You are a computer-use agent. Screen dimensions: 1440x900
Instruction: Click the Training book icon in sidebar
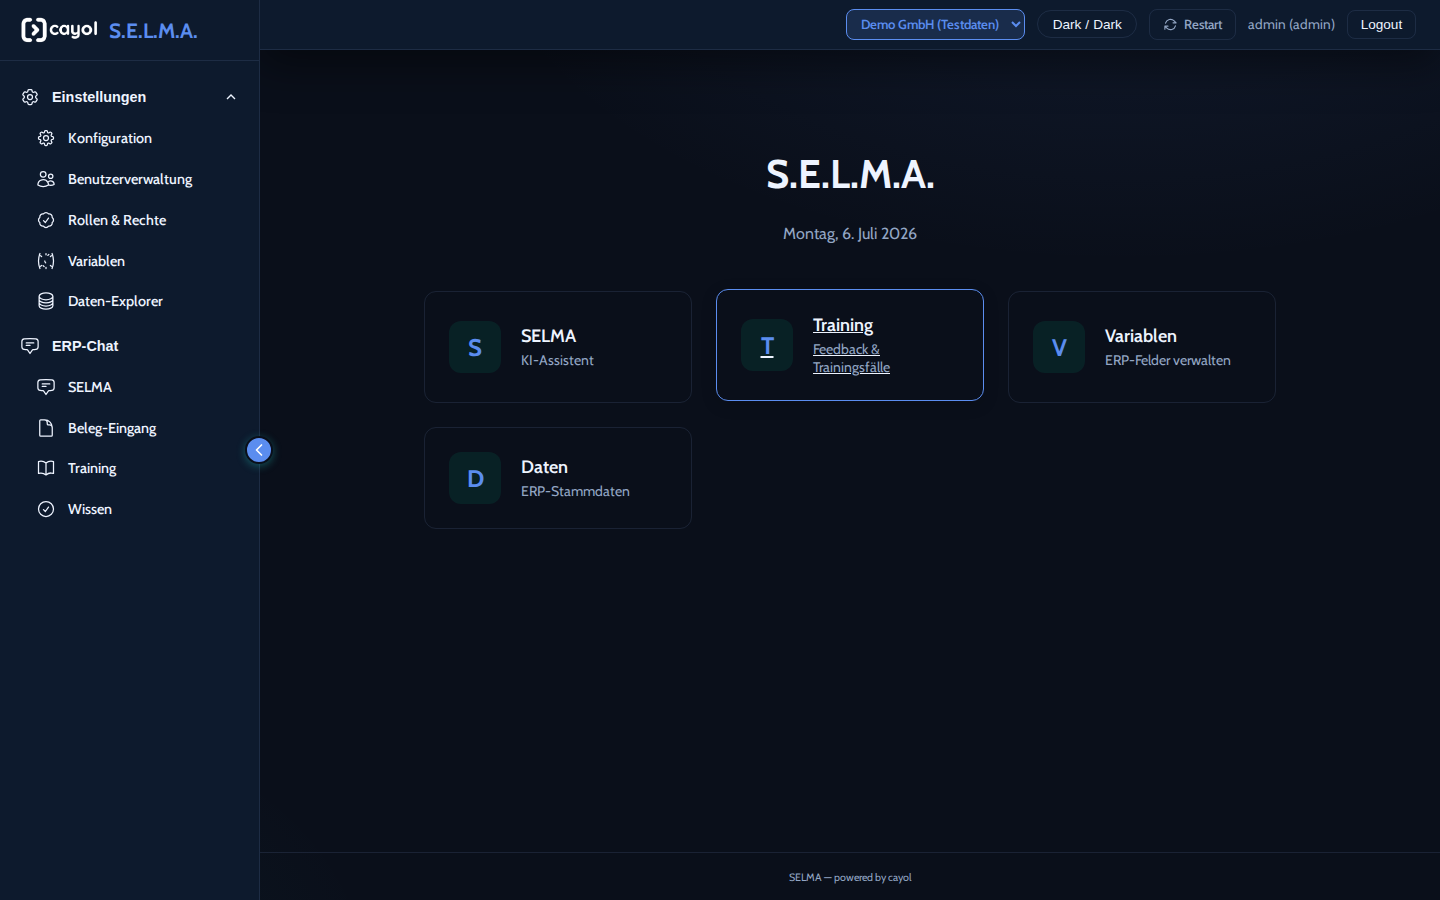[46, 468]
